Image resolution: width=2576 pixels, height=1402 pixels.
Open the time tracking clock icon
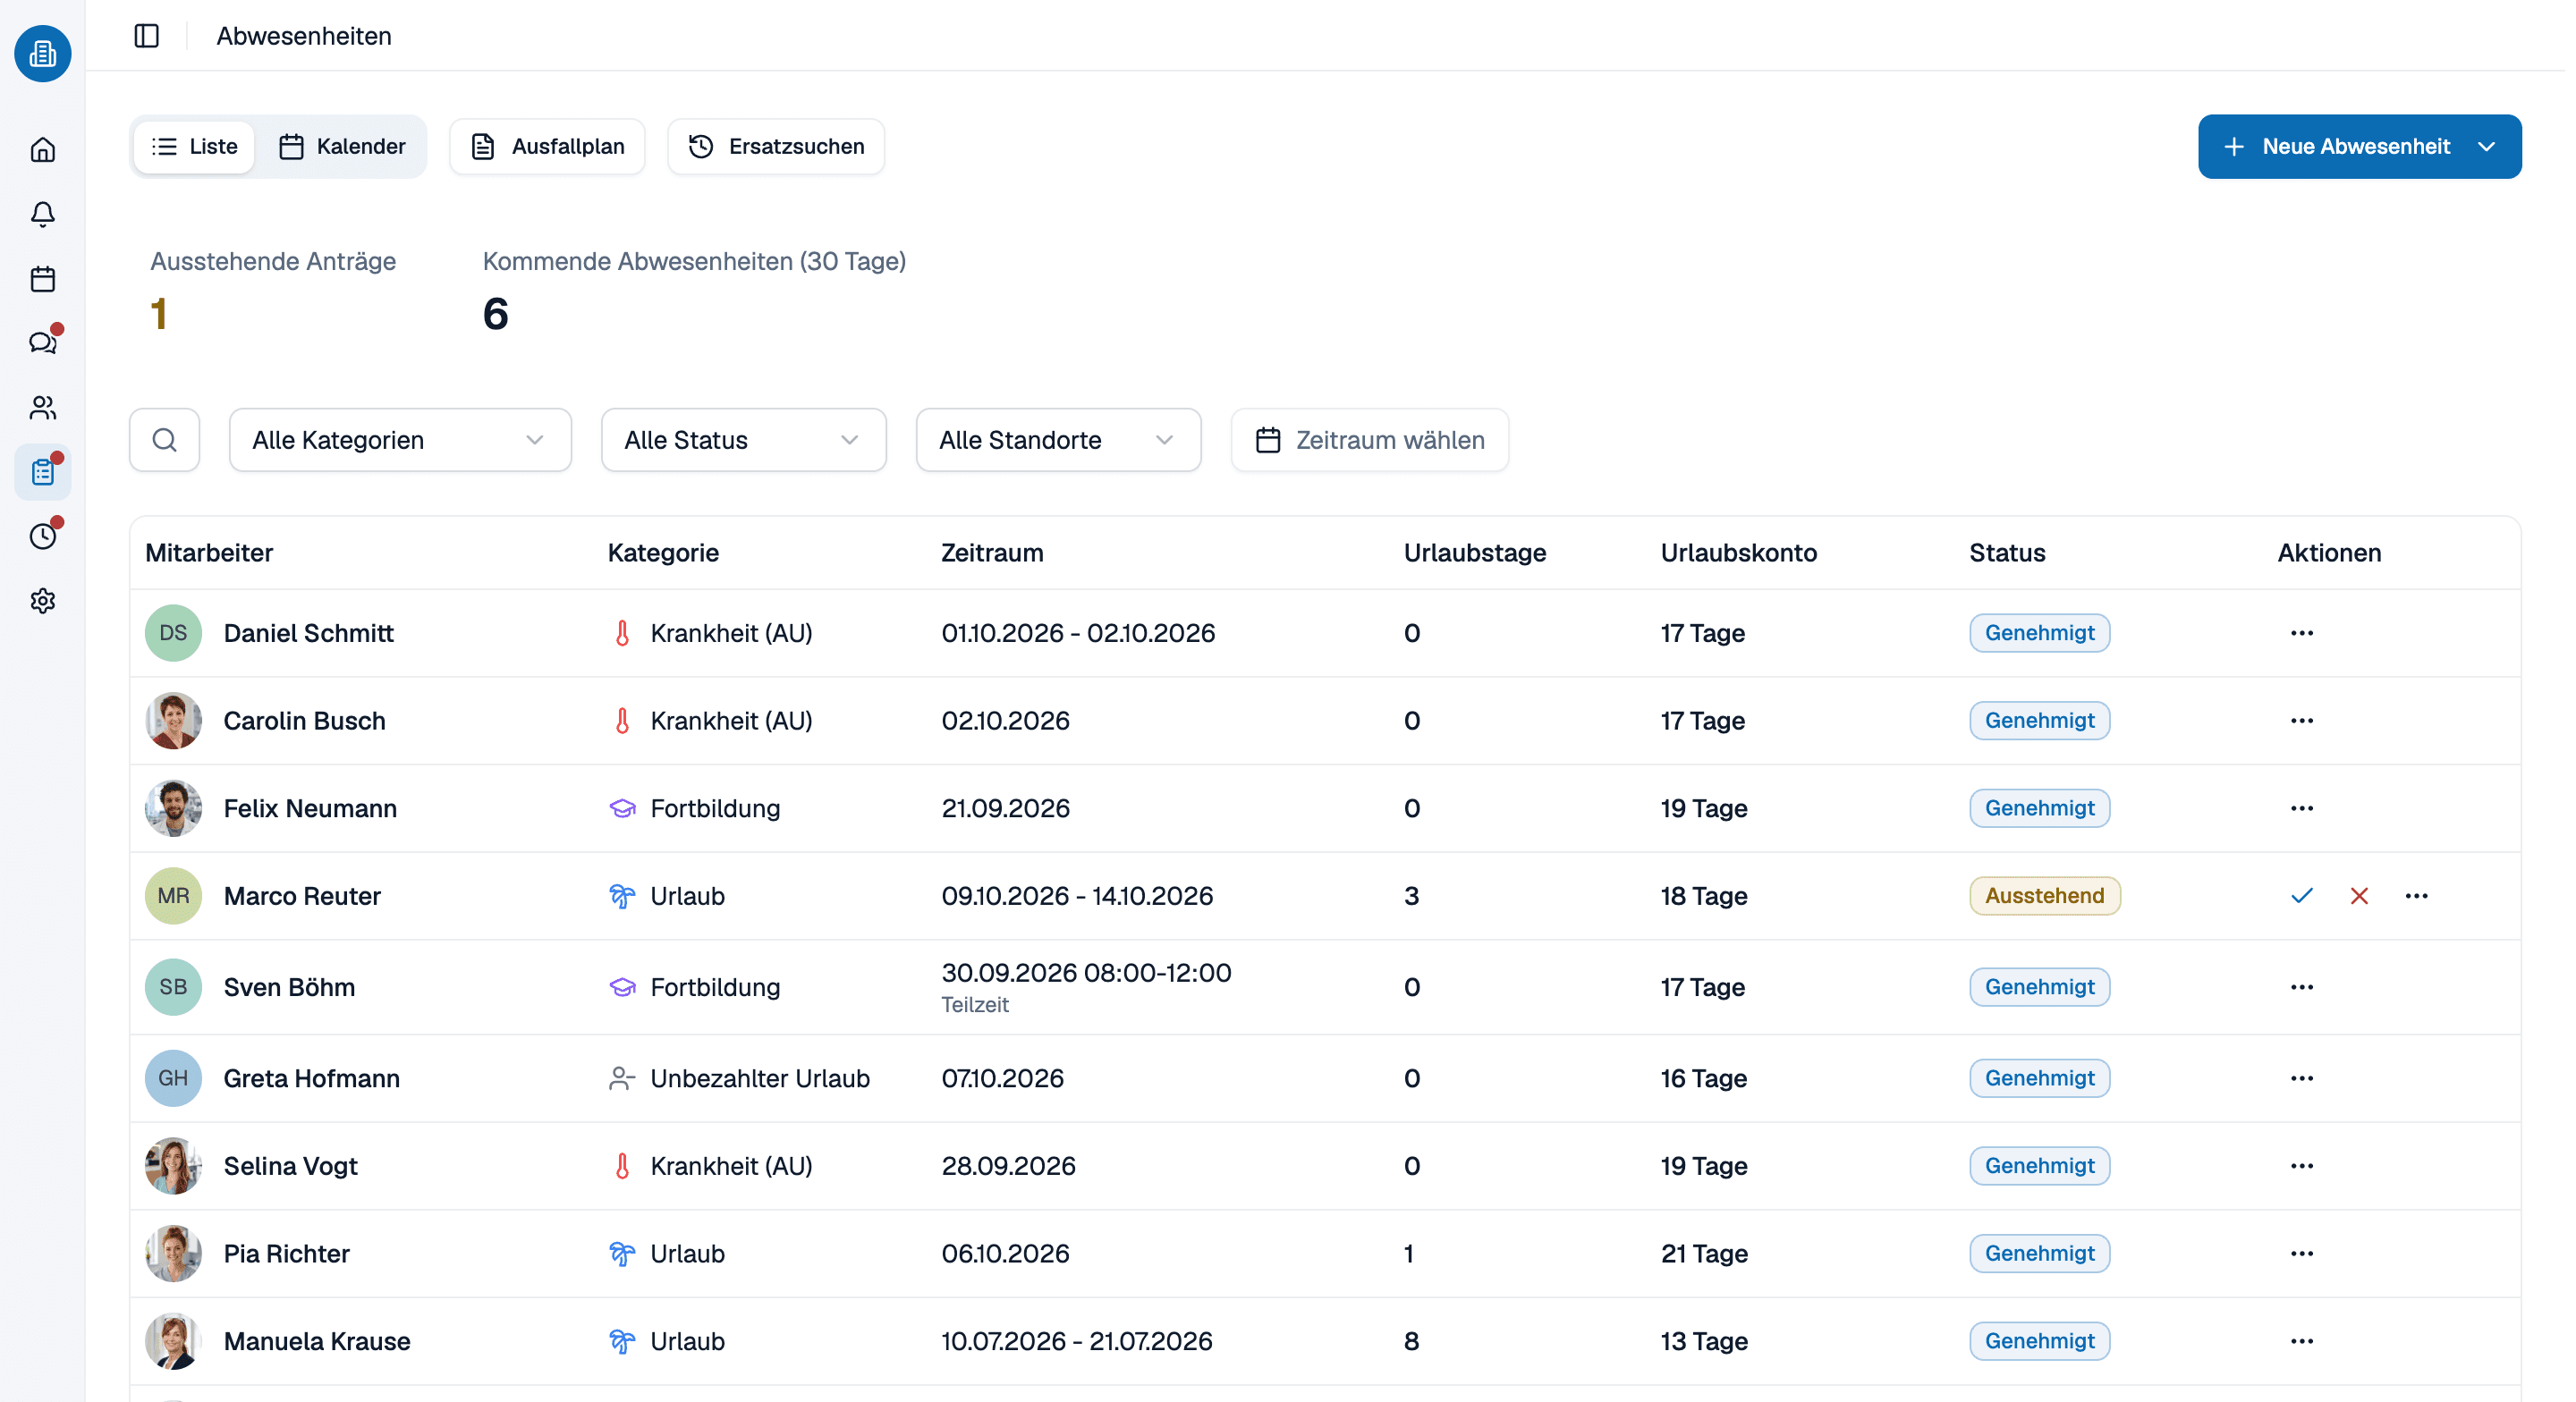(43, 537)
